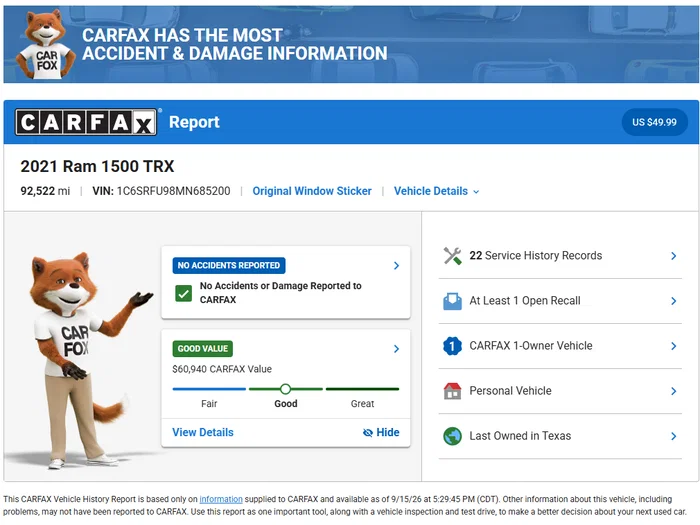The width and height of the screenshot is (700, 525).
Task: Expand the Vehicle Details dropdown
Action: pos(436,191)
